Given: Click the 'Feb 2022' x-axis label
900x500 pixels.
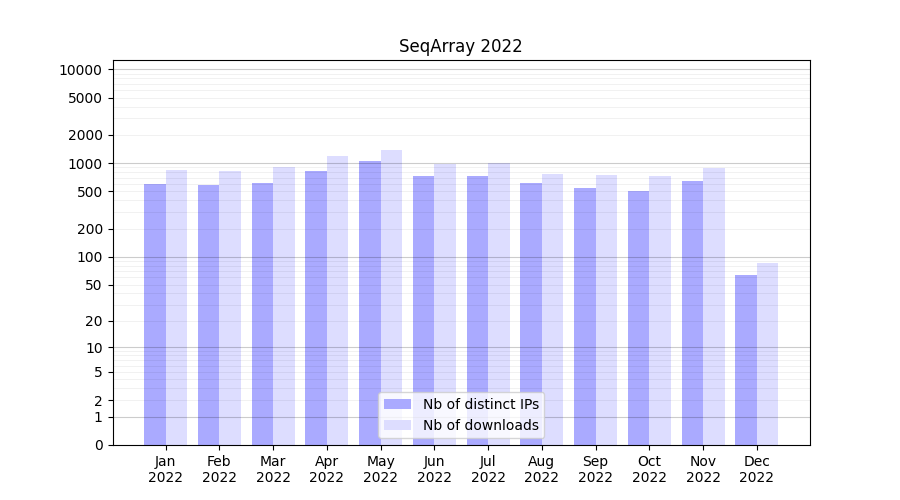Looking at the screenshot, I should coord(219,469).
